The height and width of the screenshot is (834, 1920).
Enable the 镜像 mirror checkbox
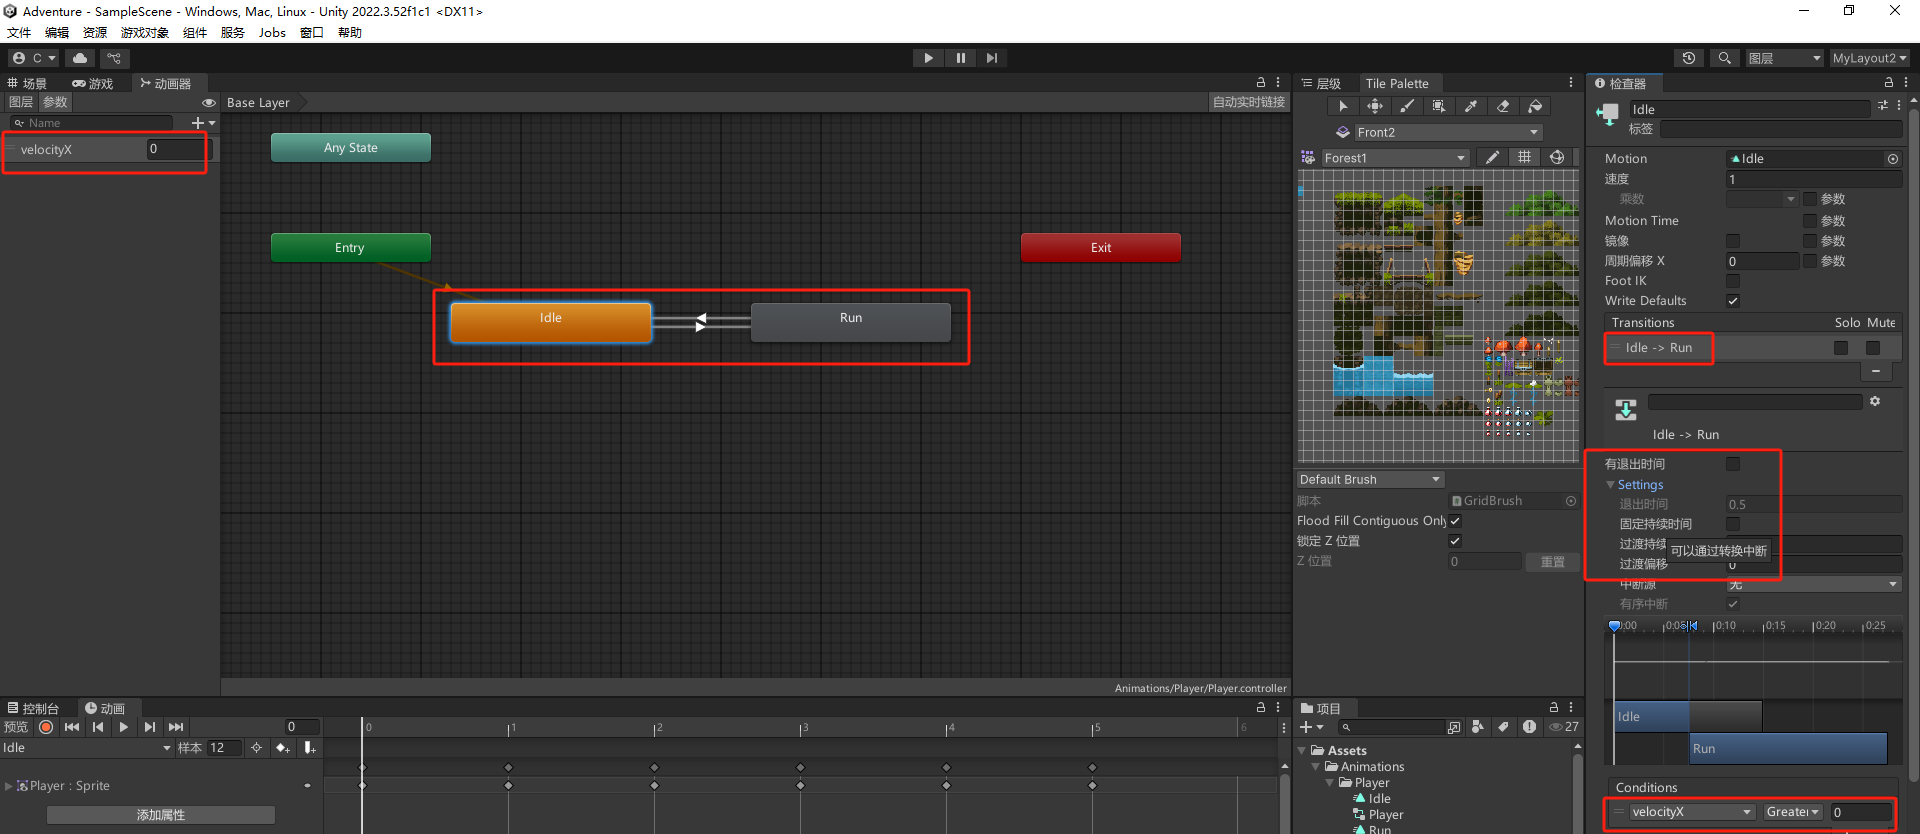1733,241
